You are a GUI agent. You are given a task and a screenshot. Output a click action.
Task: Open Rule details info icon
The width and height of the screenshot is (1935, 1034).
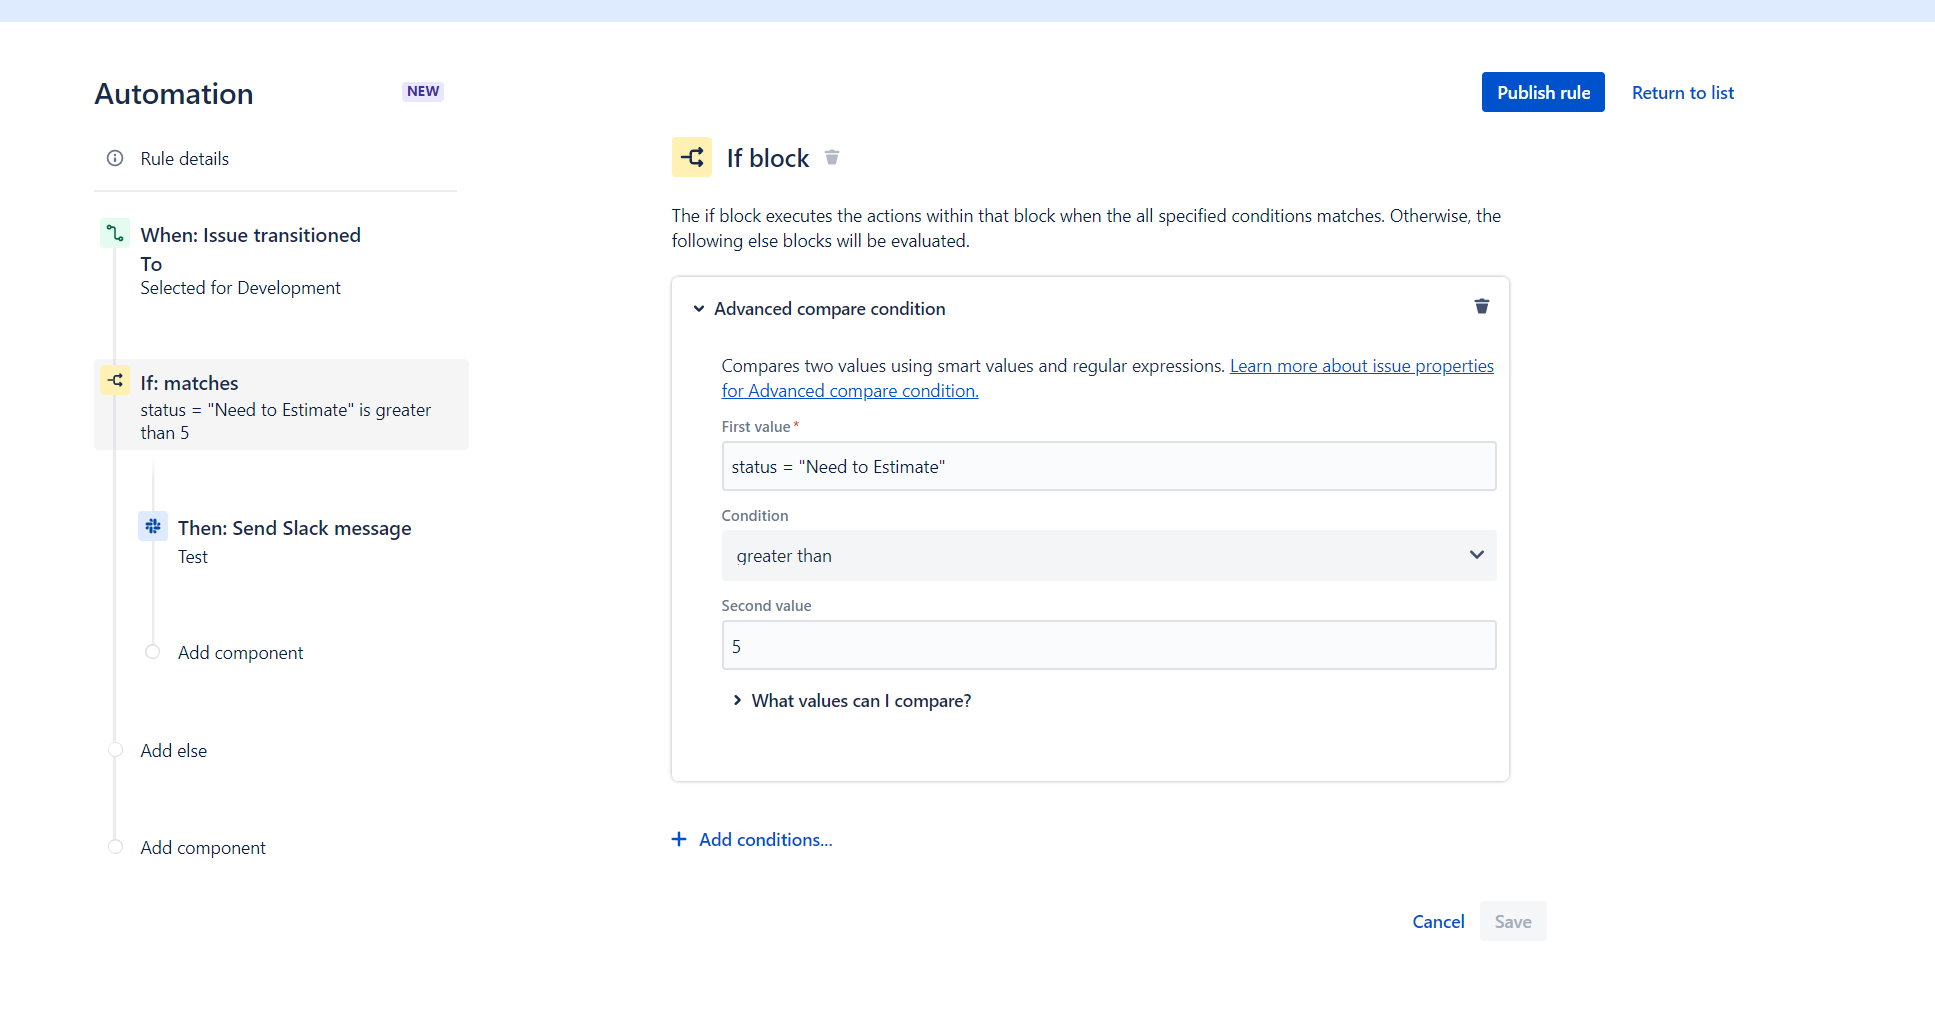tap(115, 158)
